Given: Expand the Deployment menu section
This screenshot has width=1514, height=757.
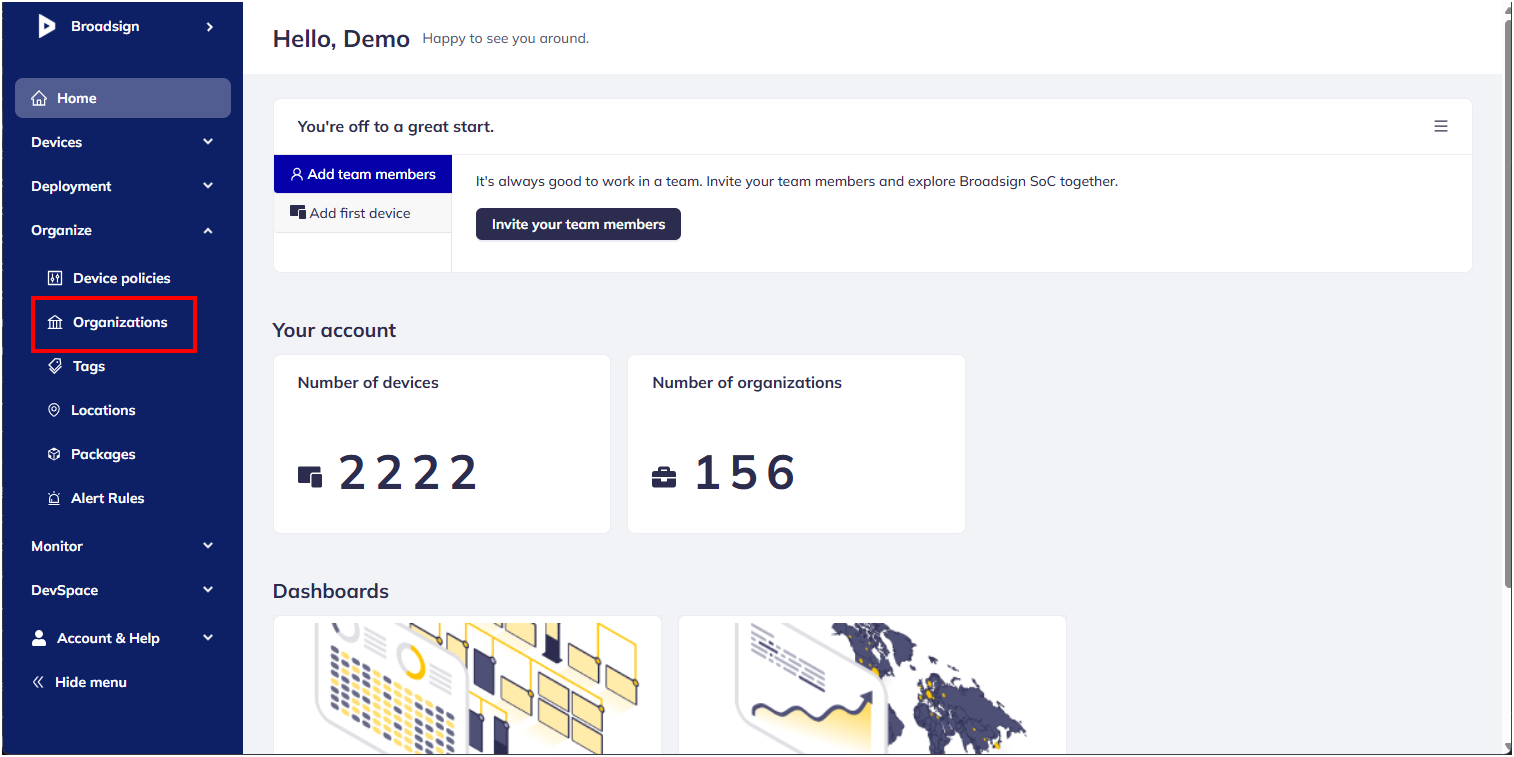Looking at the screenshot, I should coord(208,186).
